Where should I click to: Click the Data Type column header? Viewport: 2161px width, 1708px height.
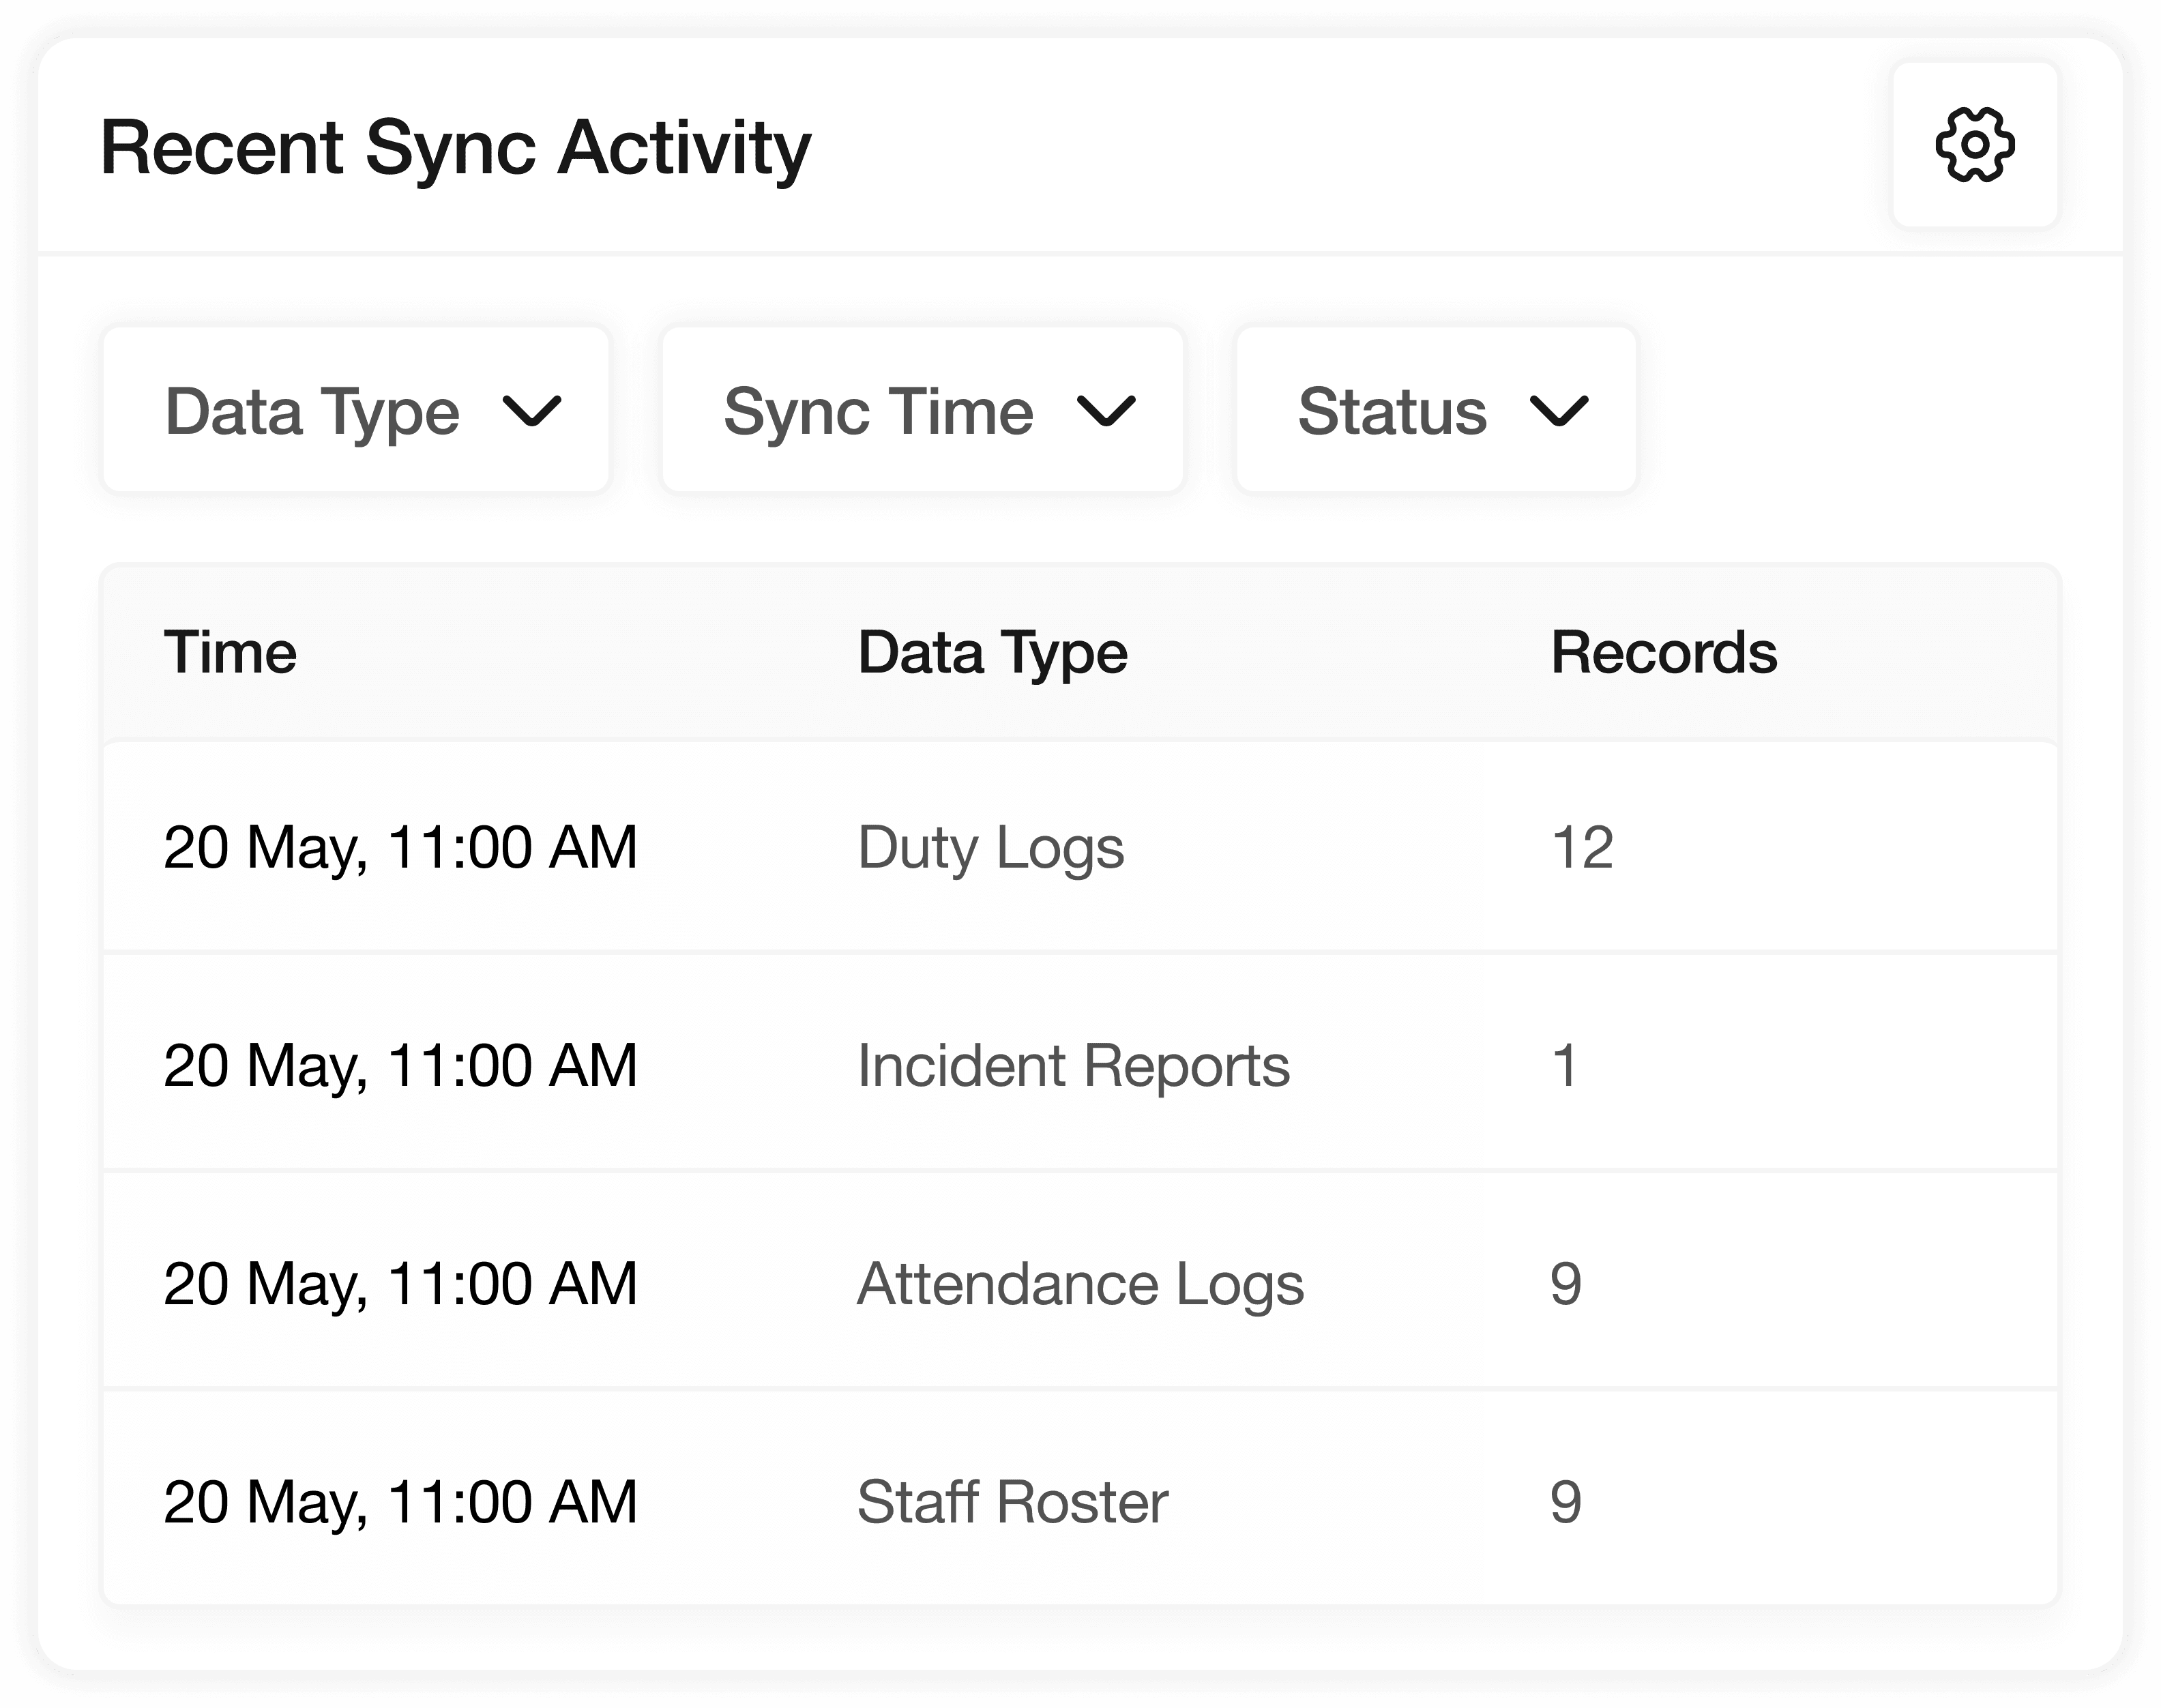[992, 653]
